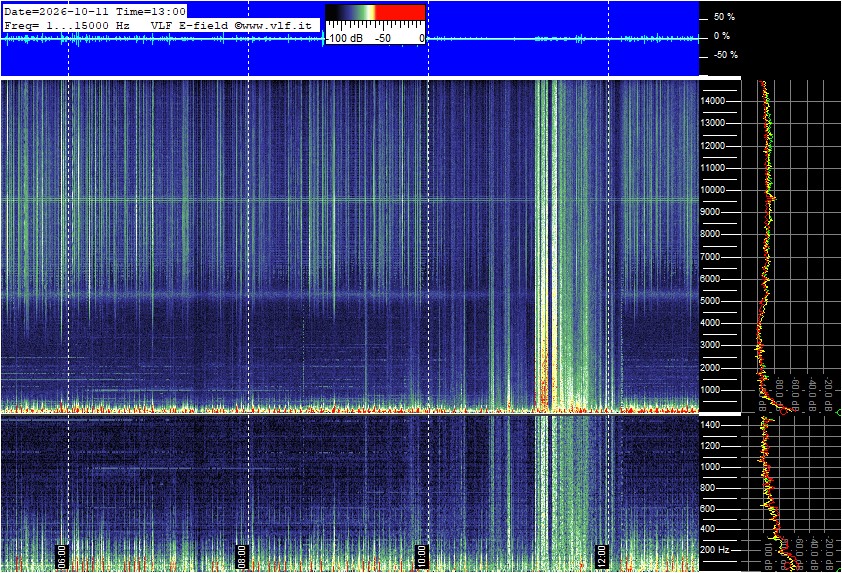Select the 600 label on the lower scale
The width and height of the screenshot is (842, 573).
(x=707, y=509)
